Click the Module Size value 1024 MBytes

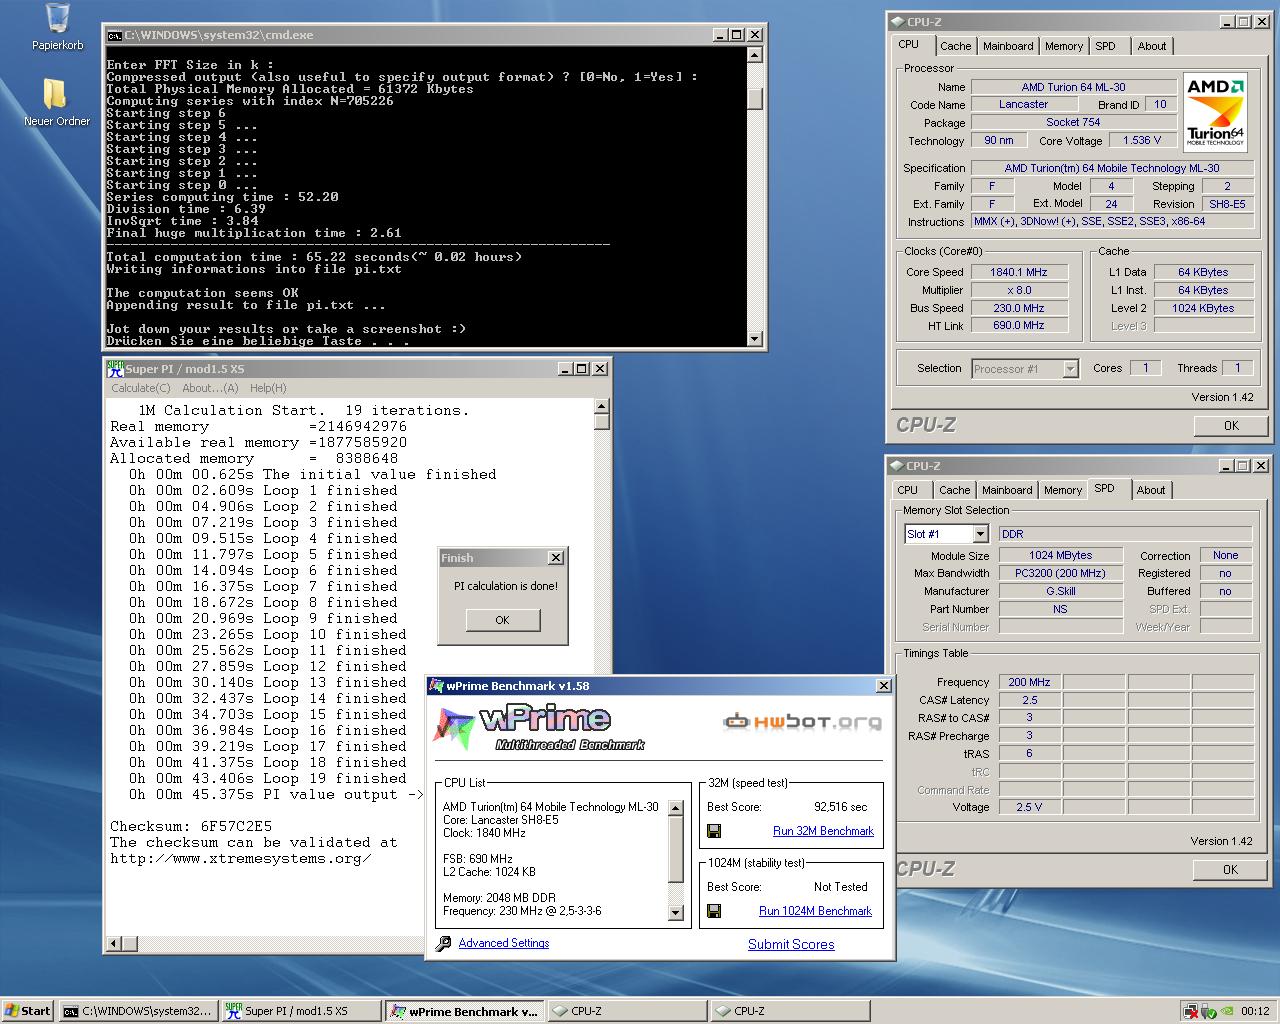(1061, 555)
